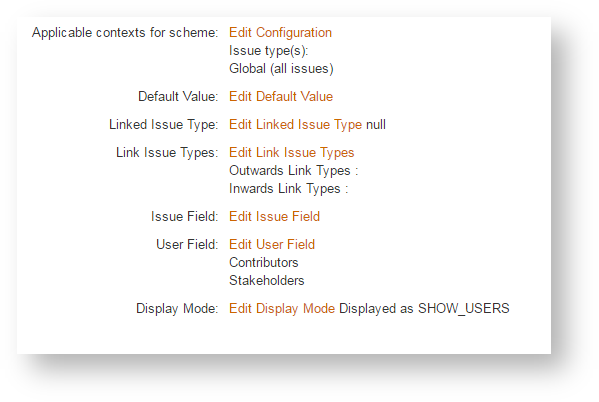Select the Global (all issues) text
Screen dimensions: 599x402
tap(281, 69)
